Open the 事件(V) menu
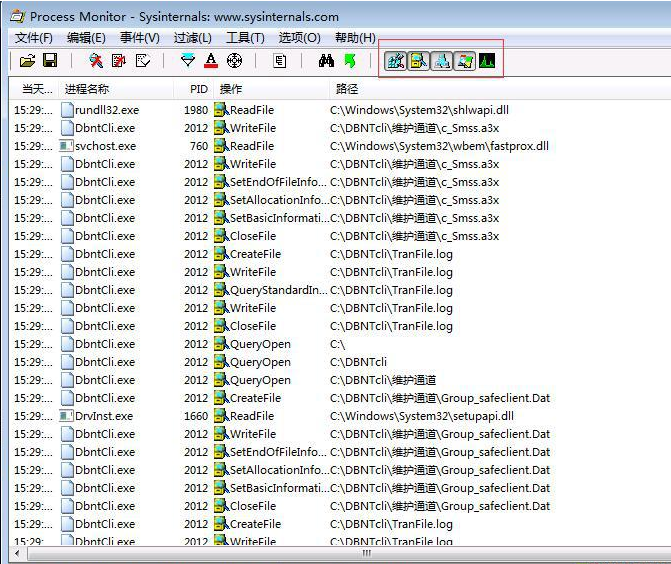This screenshot has width=671, height=564. (140, 38)
